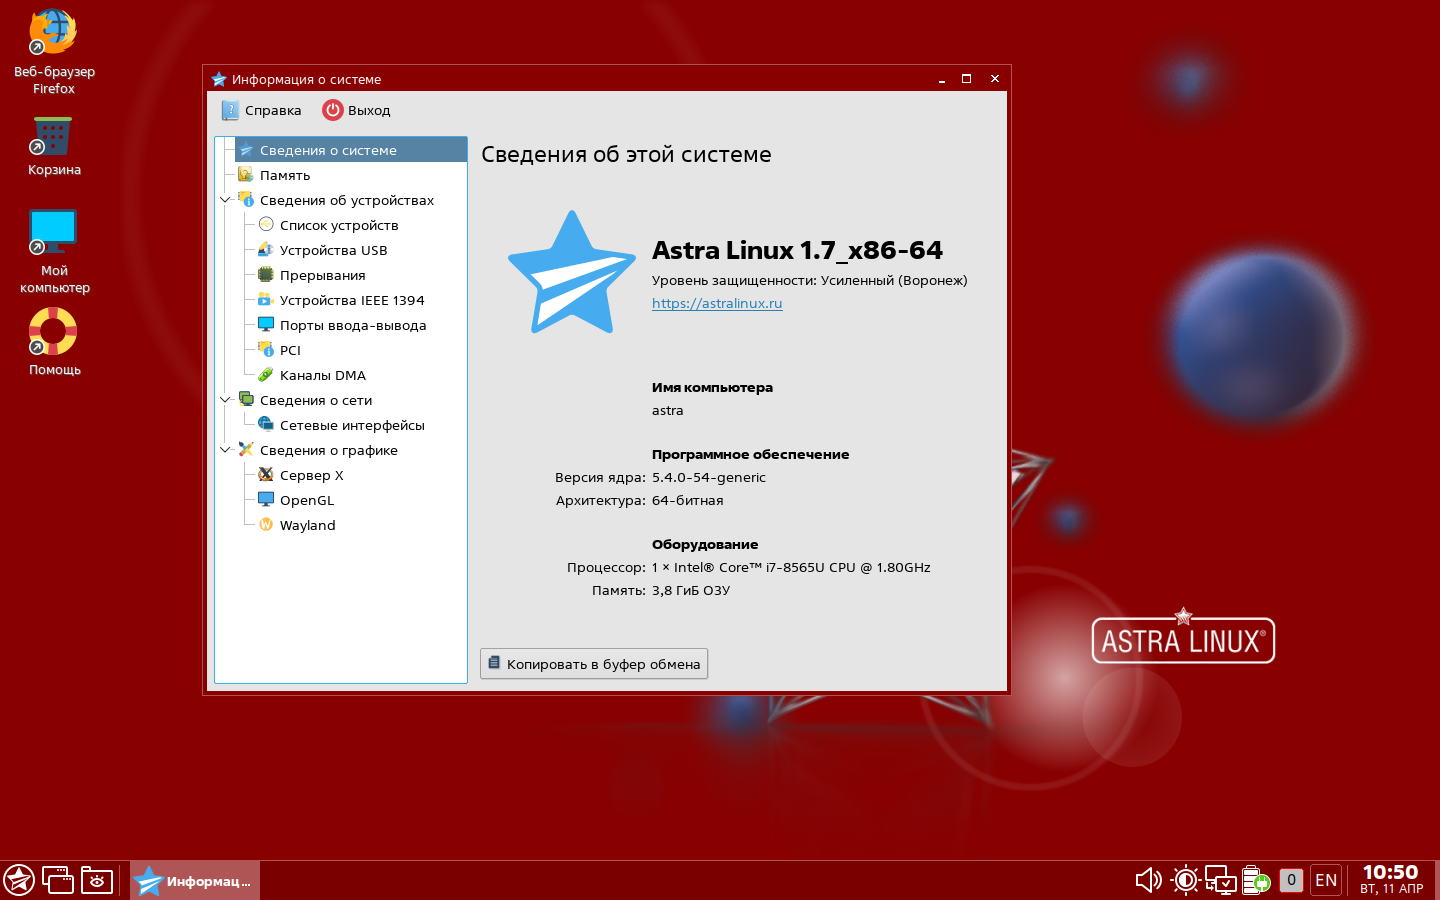Click the Список устройств icon
The height and width of the screenshot is (900, 1440).
[x=266, y=225]
